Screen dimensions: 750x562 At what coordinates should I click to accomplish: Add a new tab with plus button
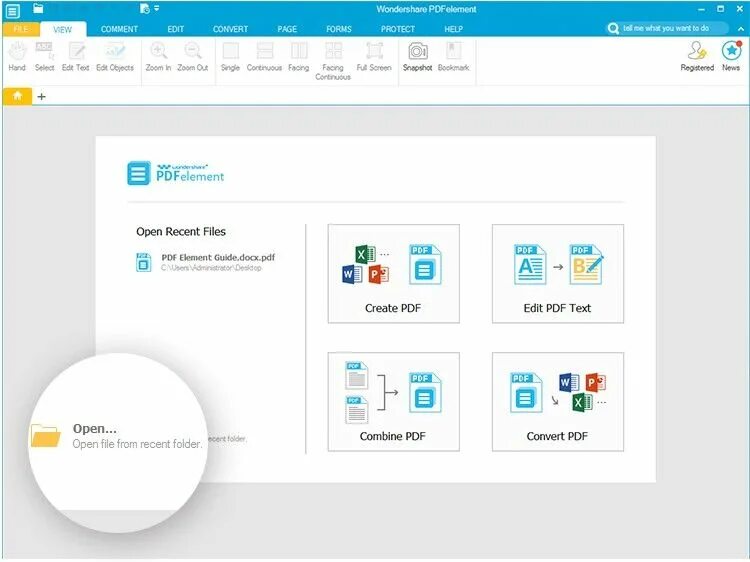click(42, 97)
